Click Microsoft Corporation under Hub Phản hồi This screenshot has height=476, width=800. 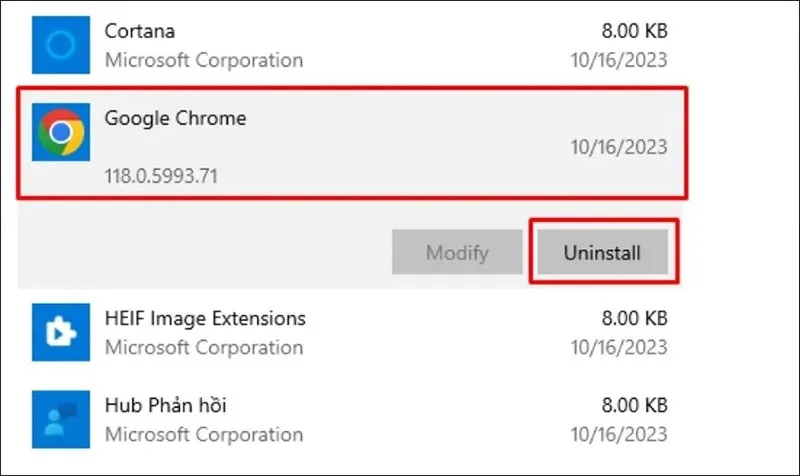pos(204,435)
